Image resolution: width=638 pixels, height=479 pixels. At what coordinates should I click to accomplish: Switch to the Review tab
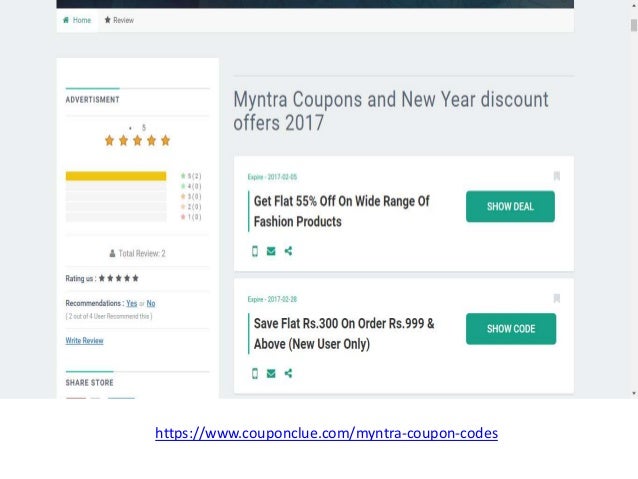click(x=119, y=20)
